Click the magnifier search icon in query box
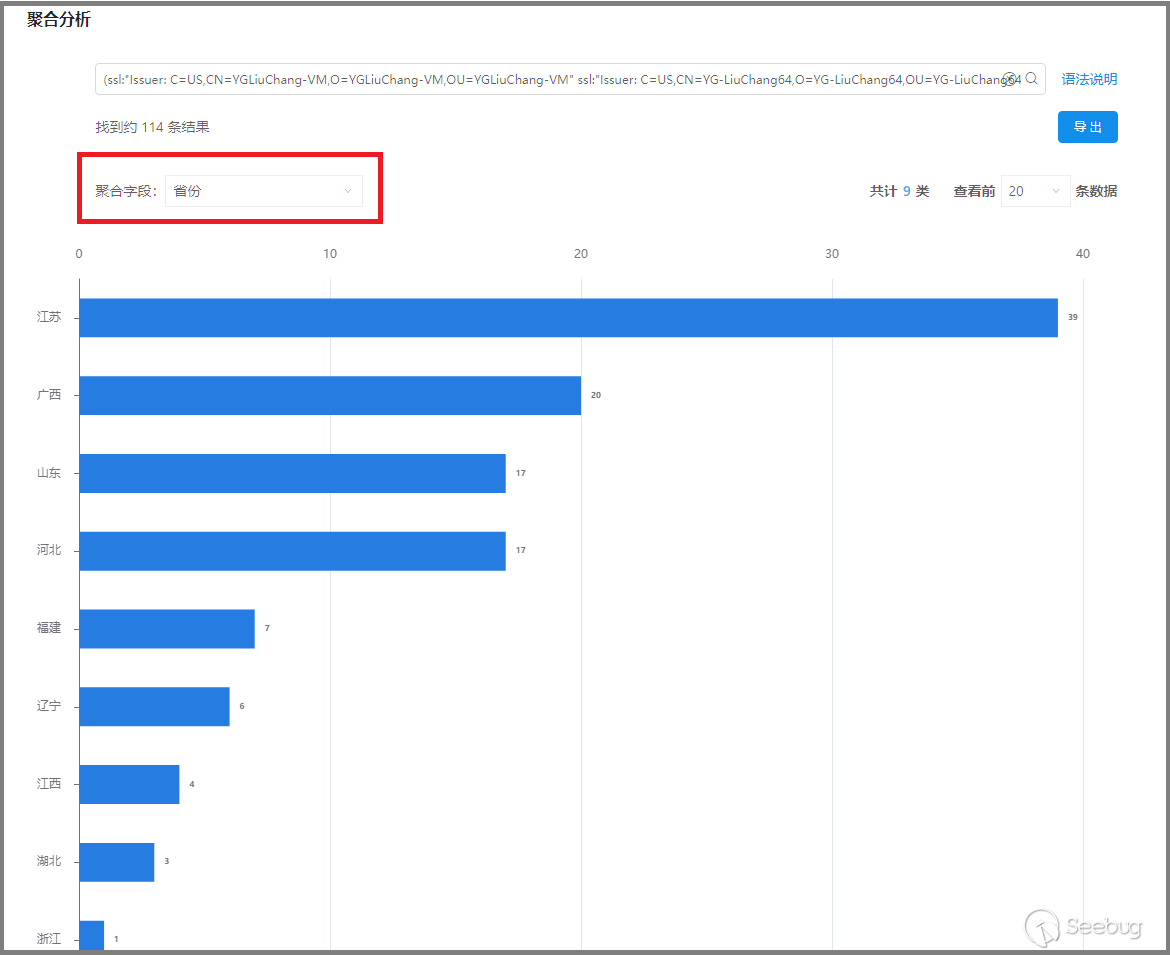 1032,79
